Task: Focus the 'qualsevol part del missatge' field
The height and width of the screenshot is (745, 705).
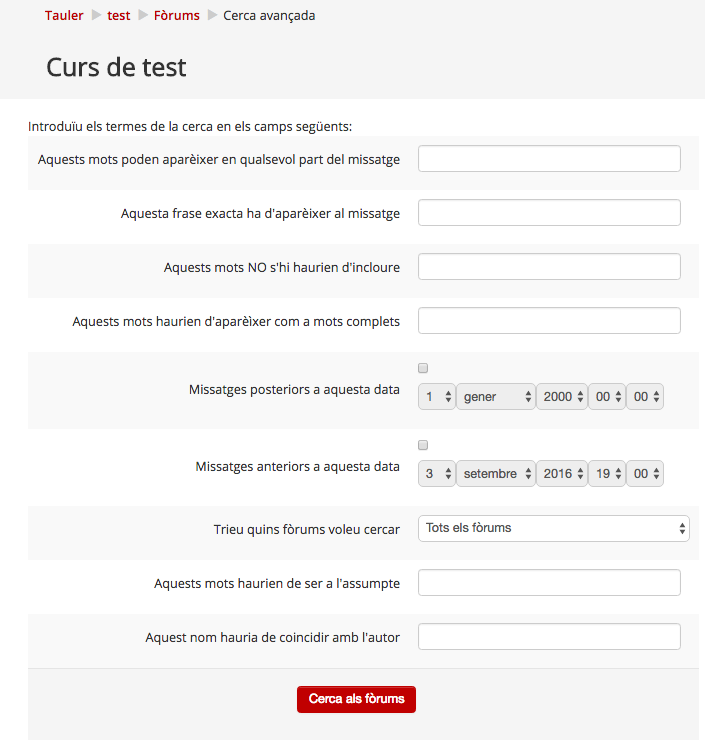Action: pos(549,159)
